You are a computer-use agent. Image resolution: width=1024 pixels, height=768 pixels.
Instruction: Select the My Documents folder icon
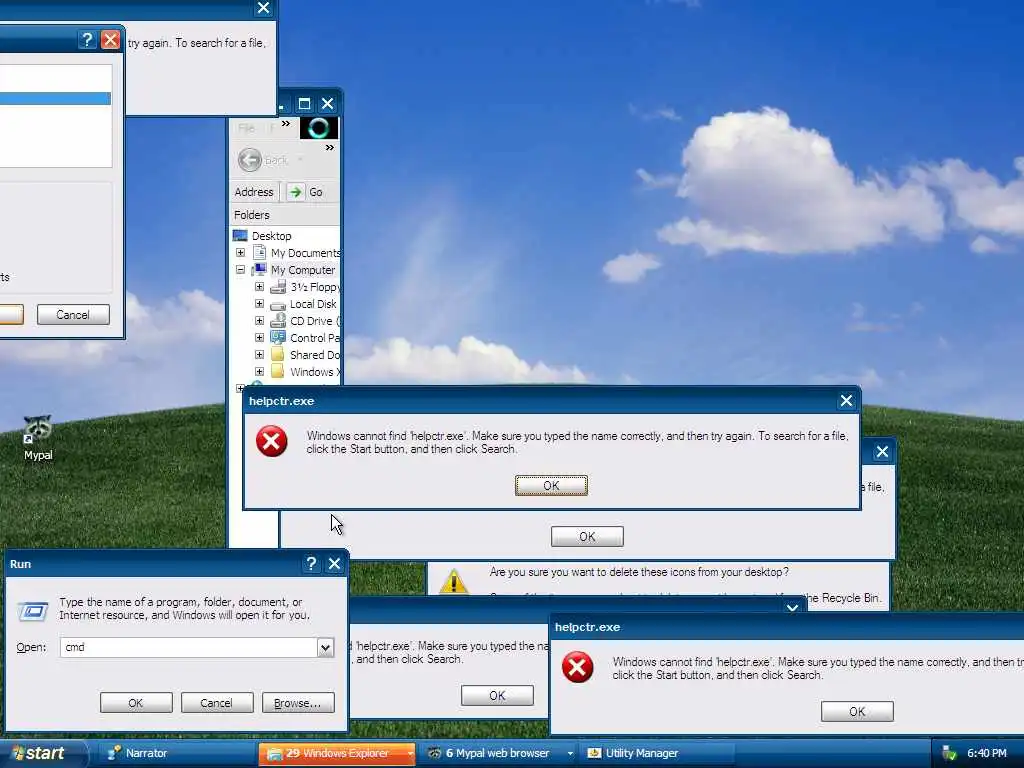[259, 253]
